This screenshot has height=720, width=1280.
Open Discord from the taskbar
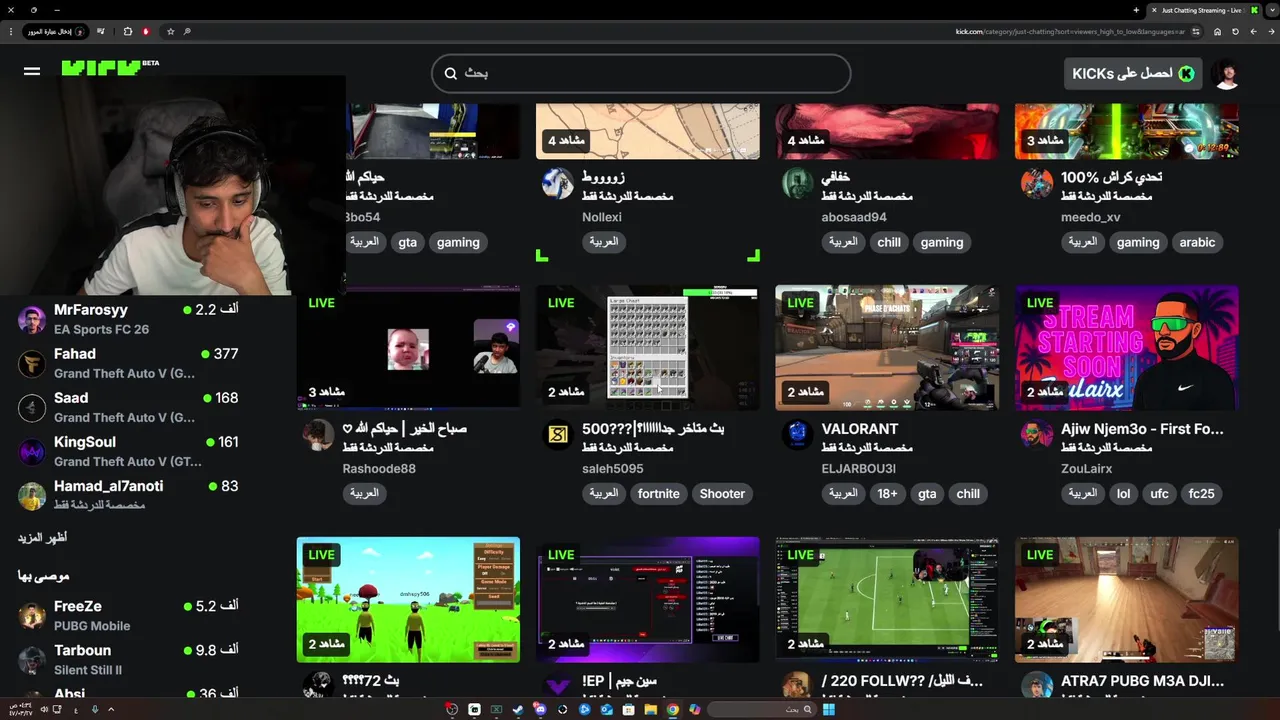[x=540, y=710]
